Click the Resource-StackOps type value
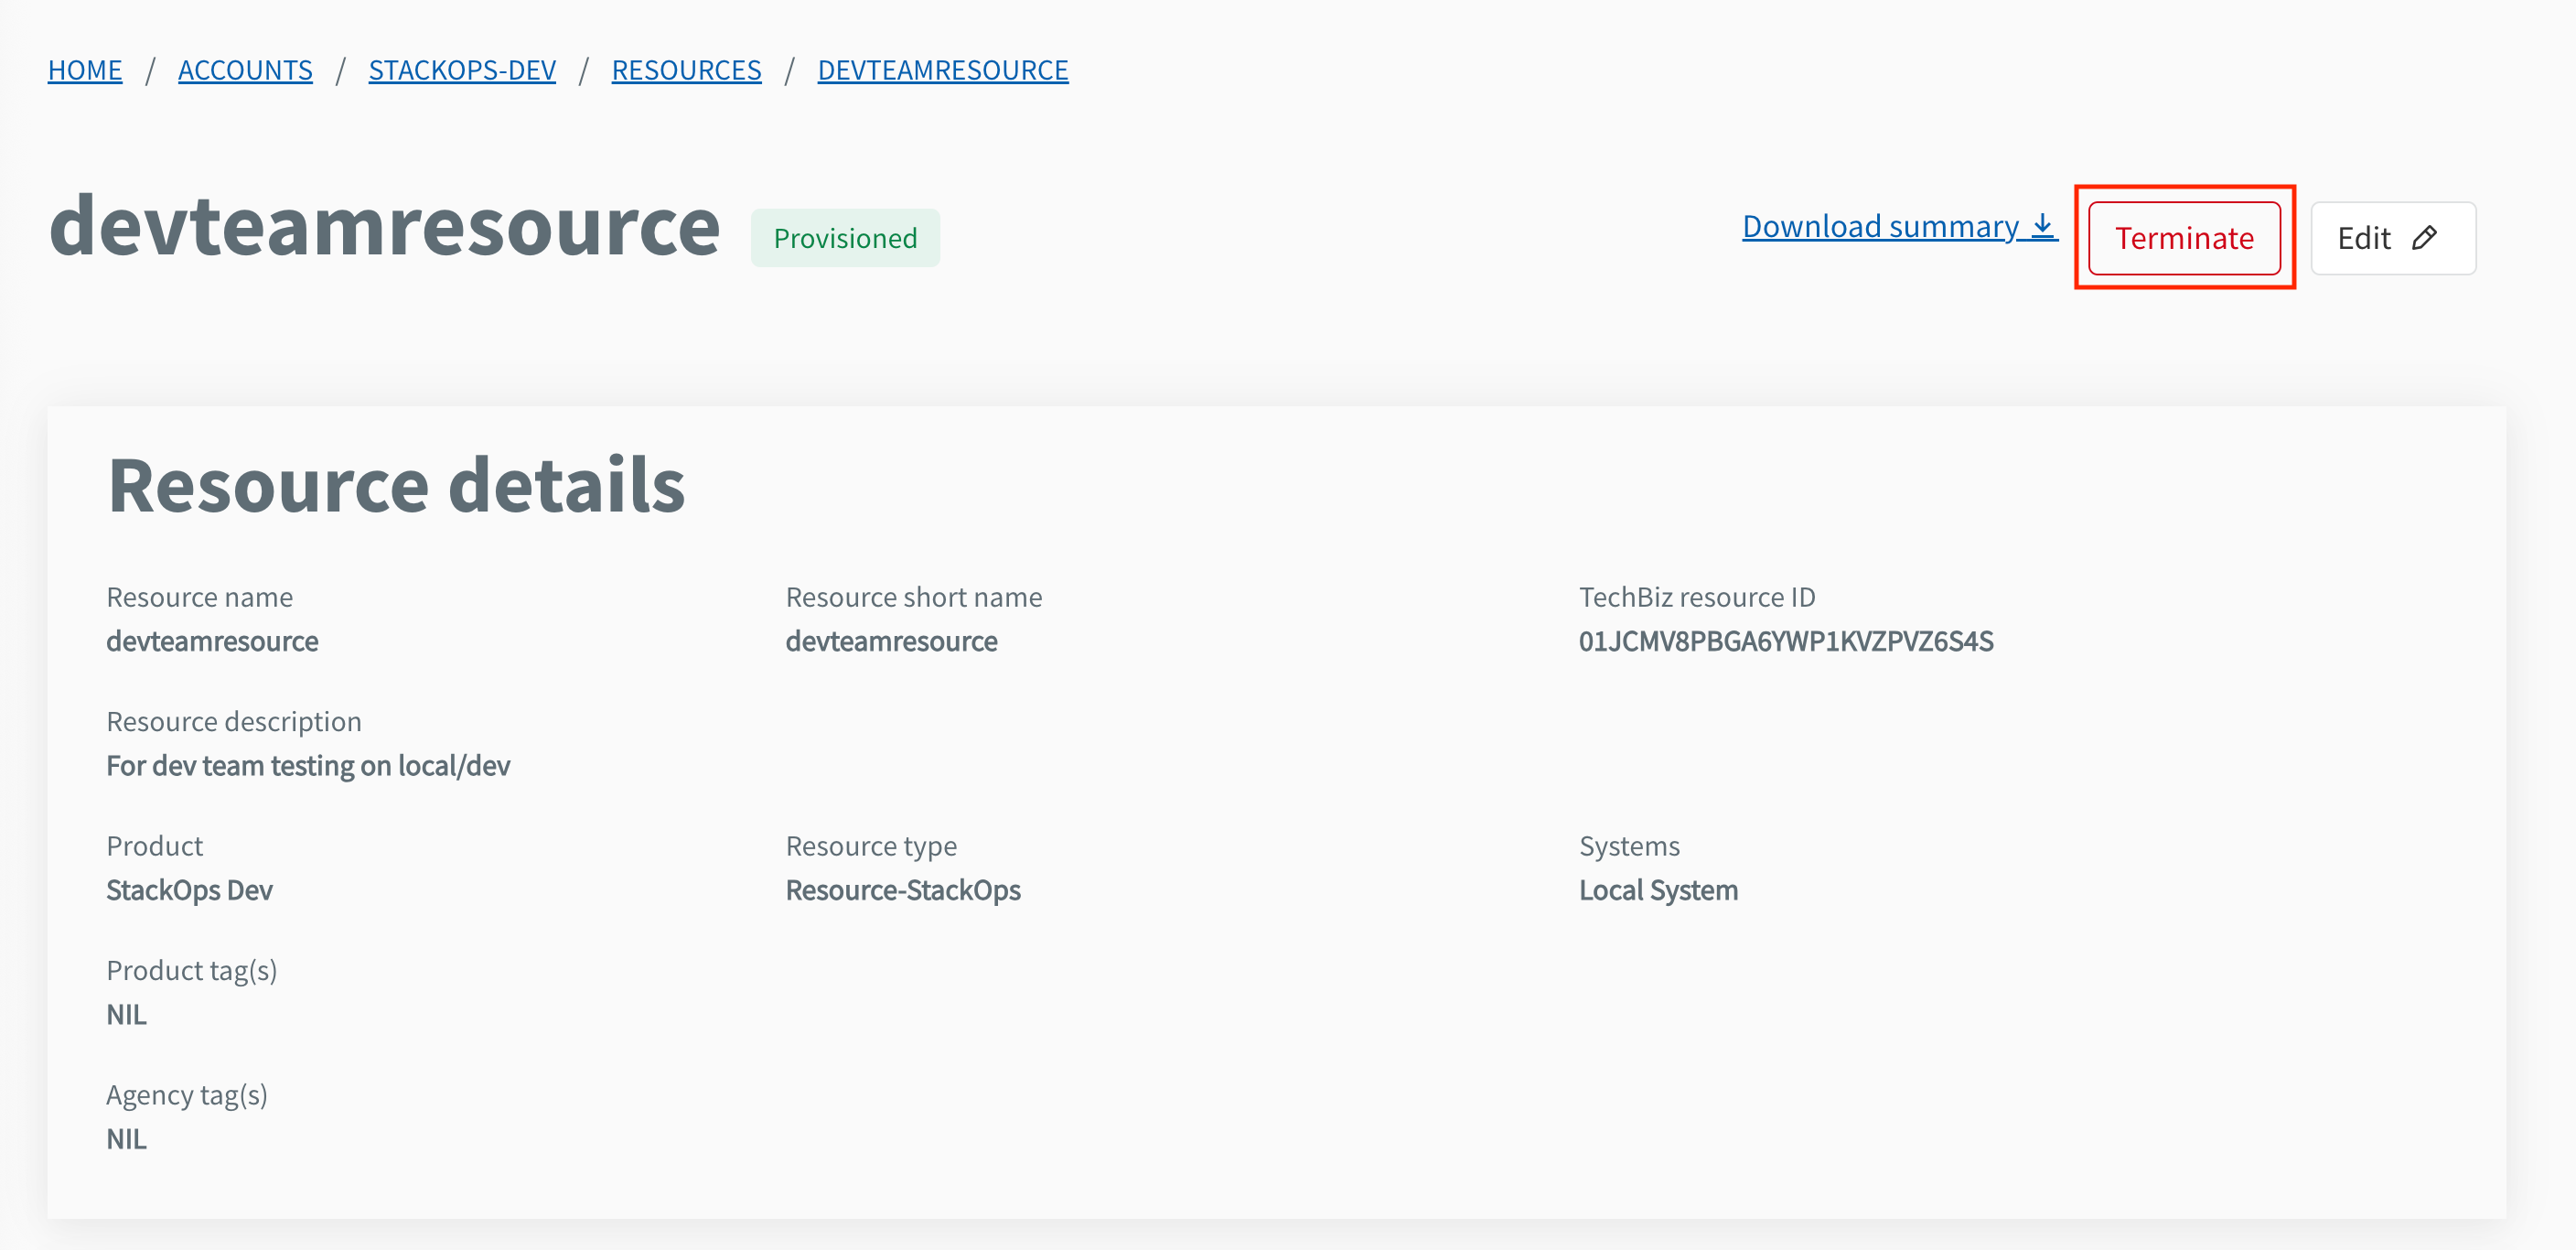This screenshot has width=2576, height=1250. pos(902,890)
